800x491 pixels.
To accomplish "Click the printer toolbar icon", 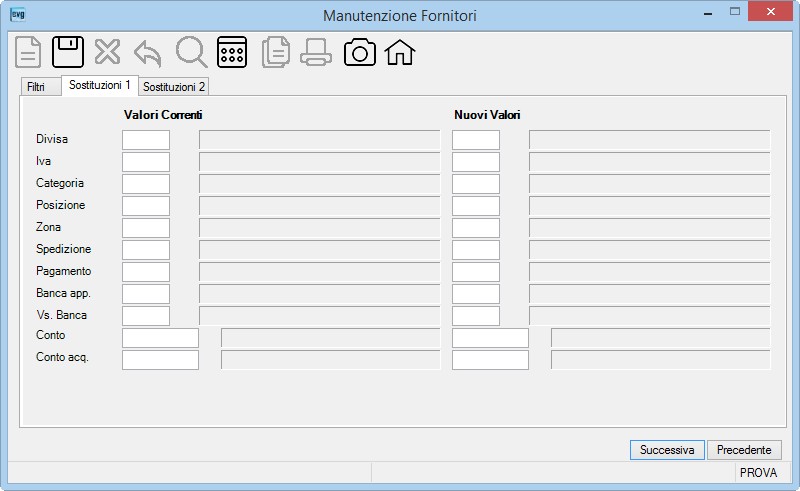I will pos(316,53).
